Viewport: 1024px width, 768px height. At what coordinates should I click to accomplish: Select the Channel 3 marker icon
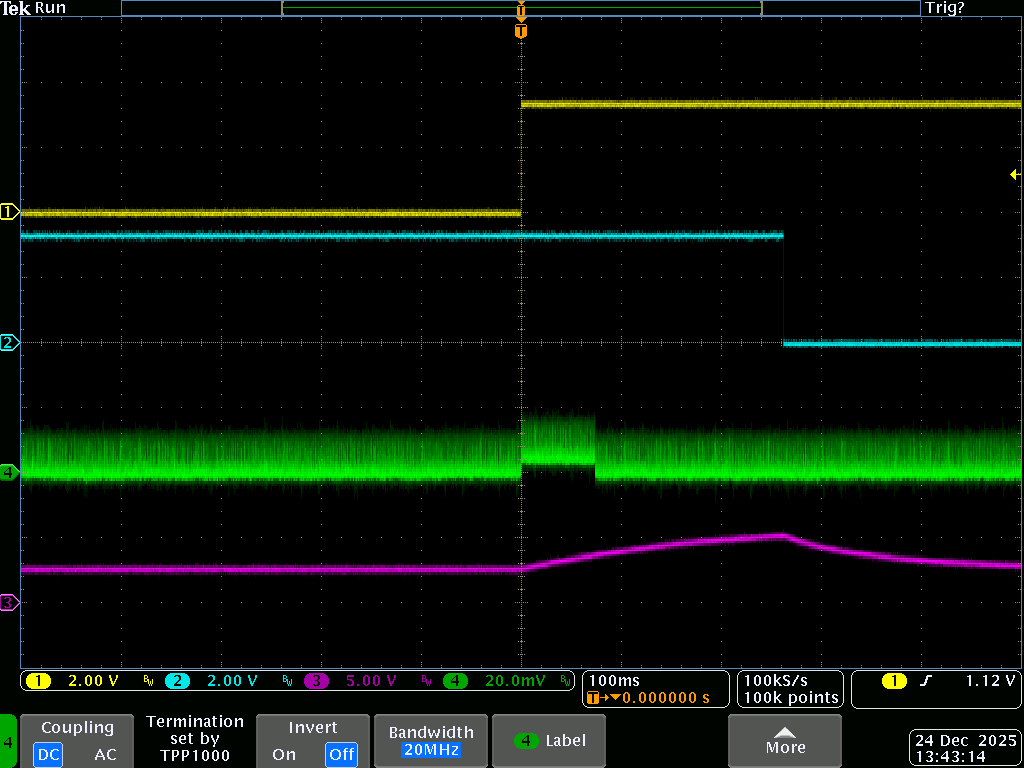(8, 602)
